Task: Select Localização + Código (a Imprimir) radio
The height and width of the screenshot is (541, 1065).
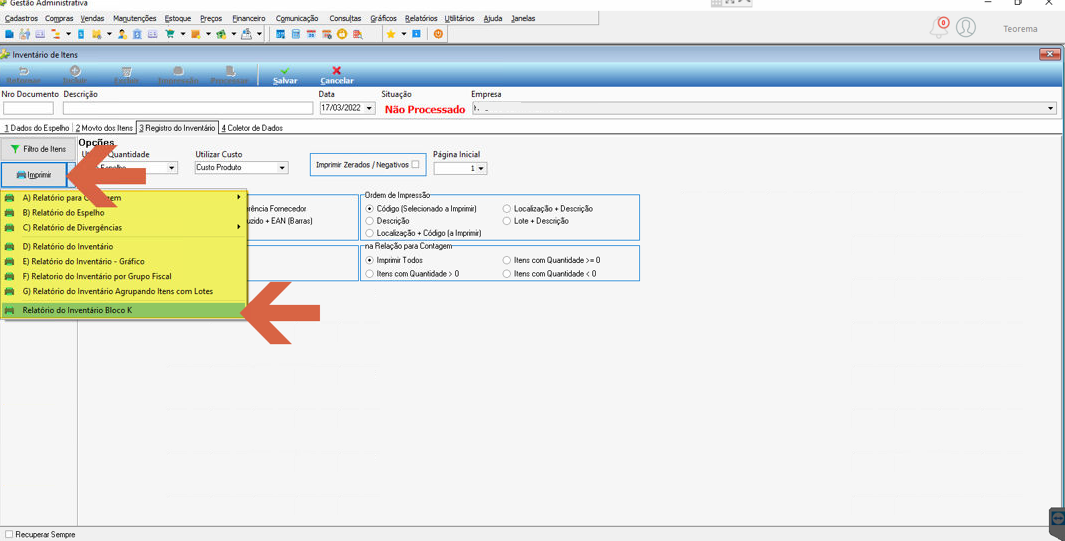Action: tap(369, 233)
